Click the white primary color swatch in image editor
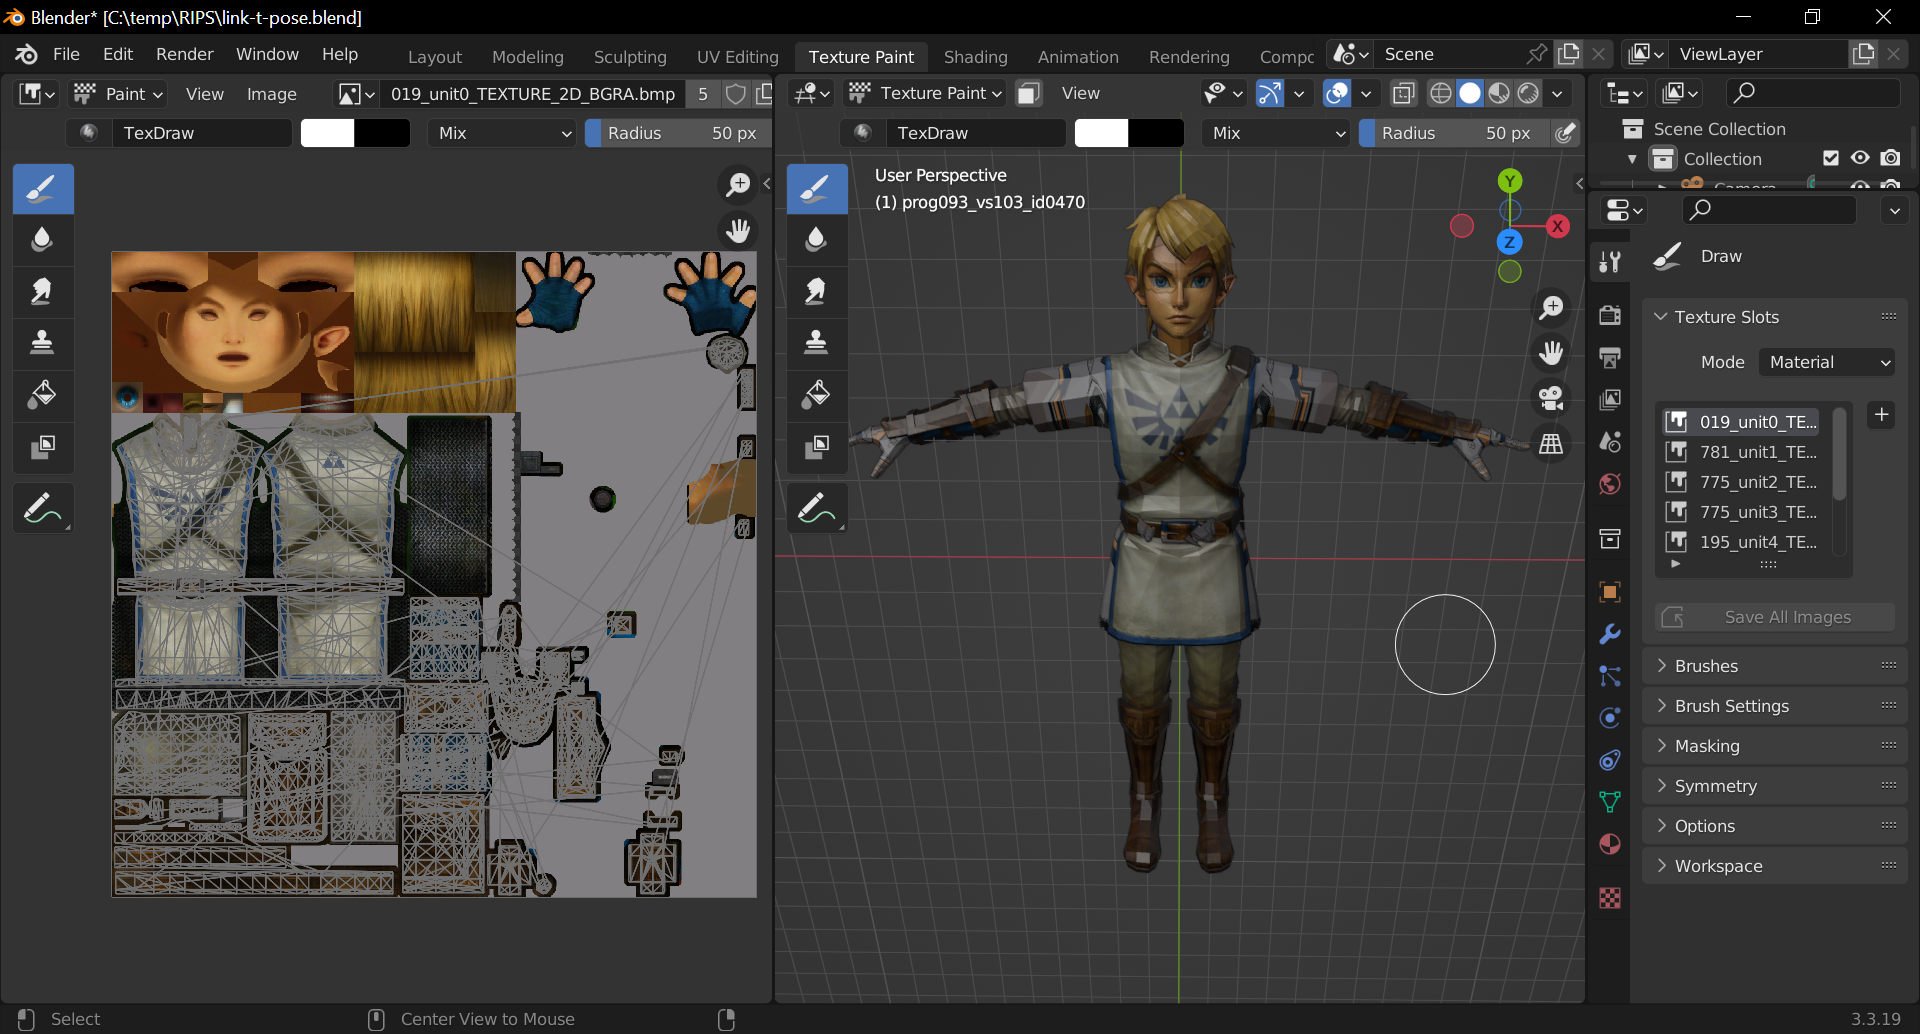This screenshot has width=1920, height=1034. [328, 133]
